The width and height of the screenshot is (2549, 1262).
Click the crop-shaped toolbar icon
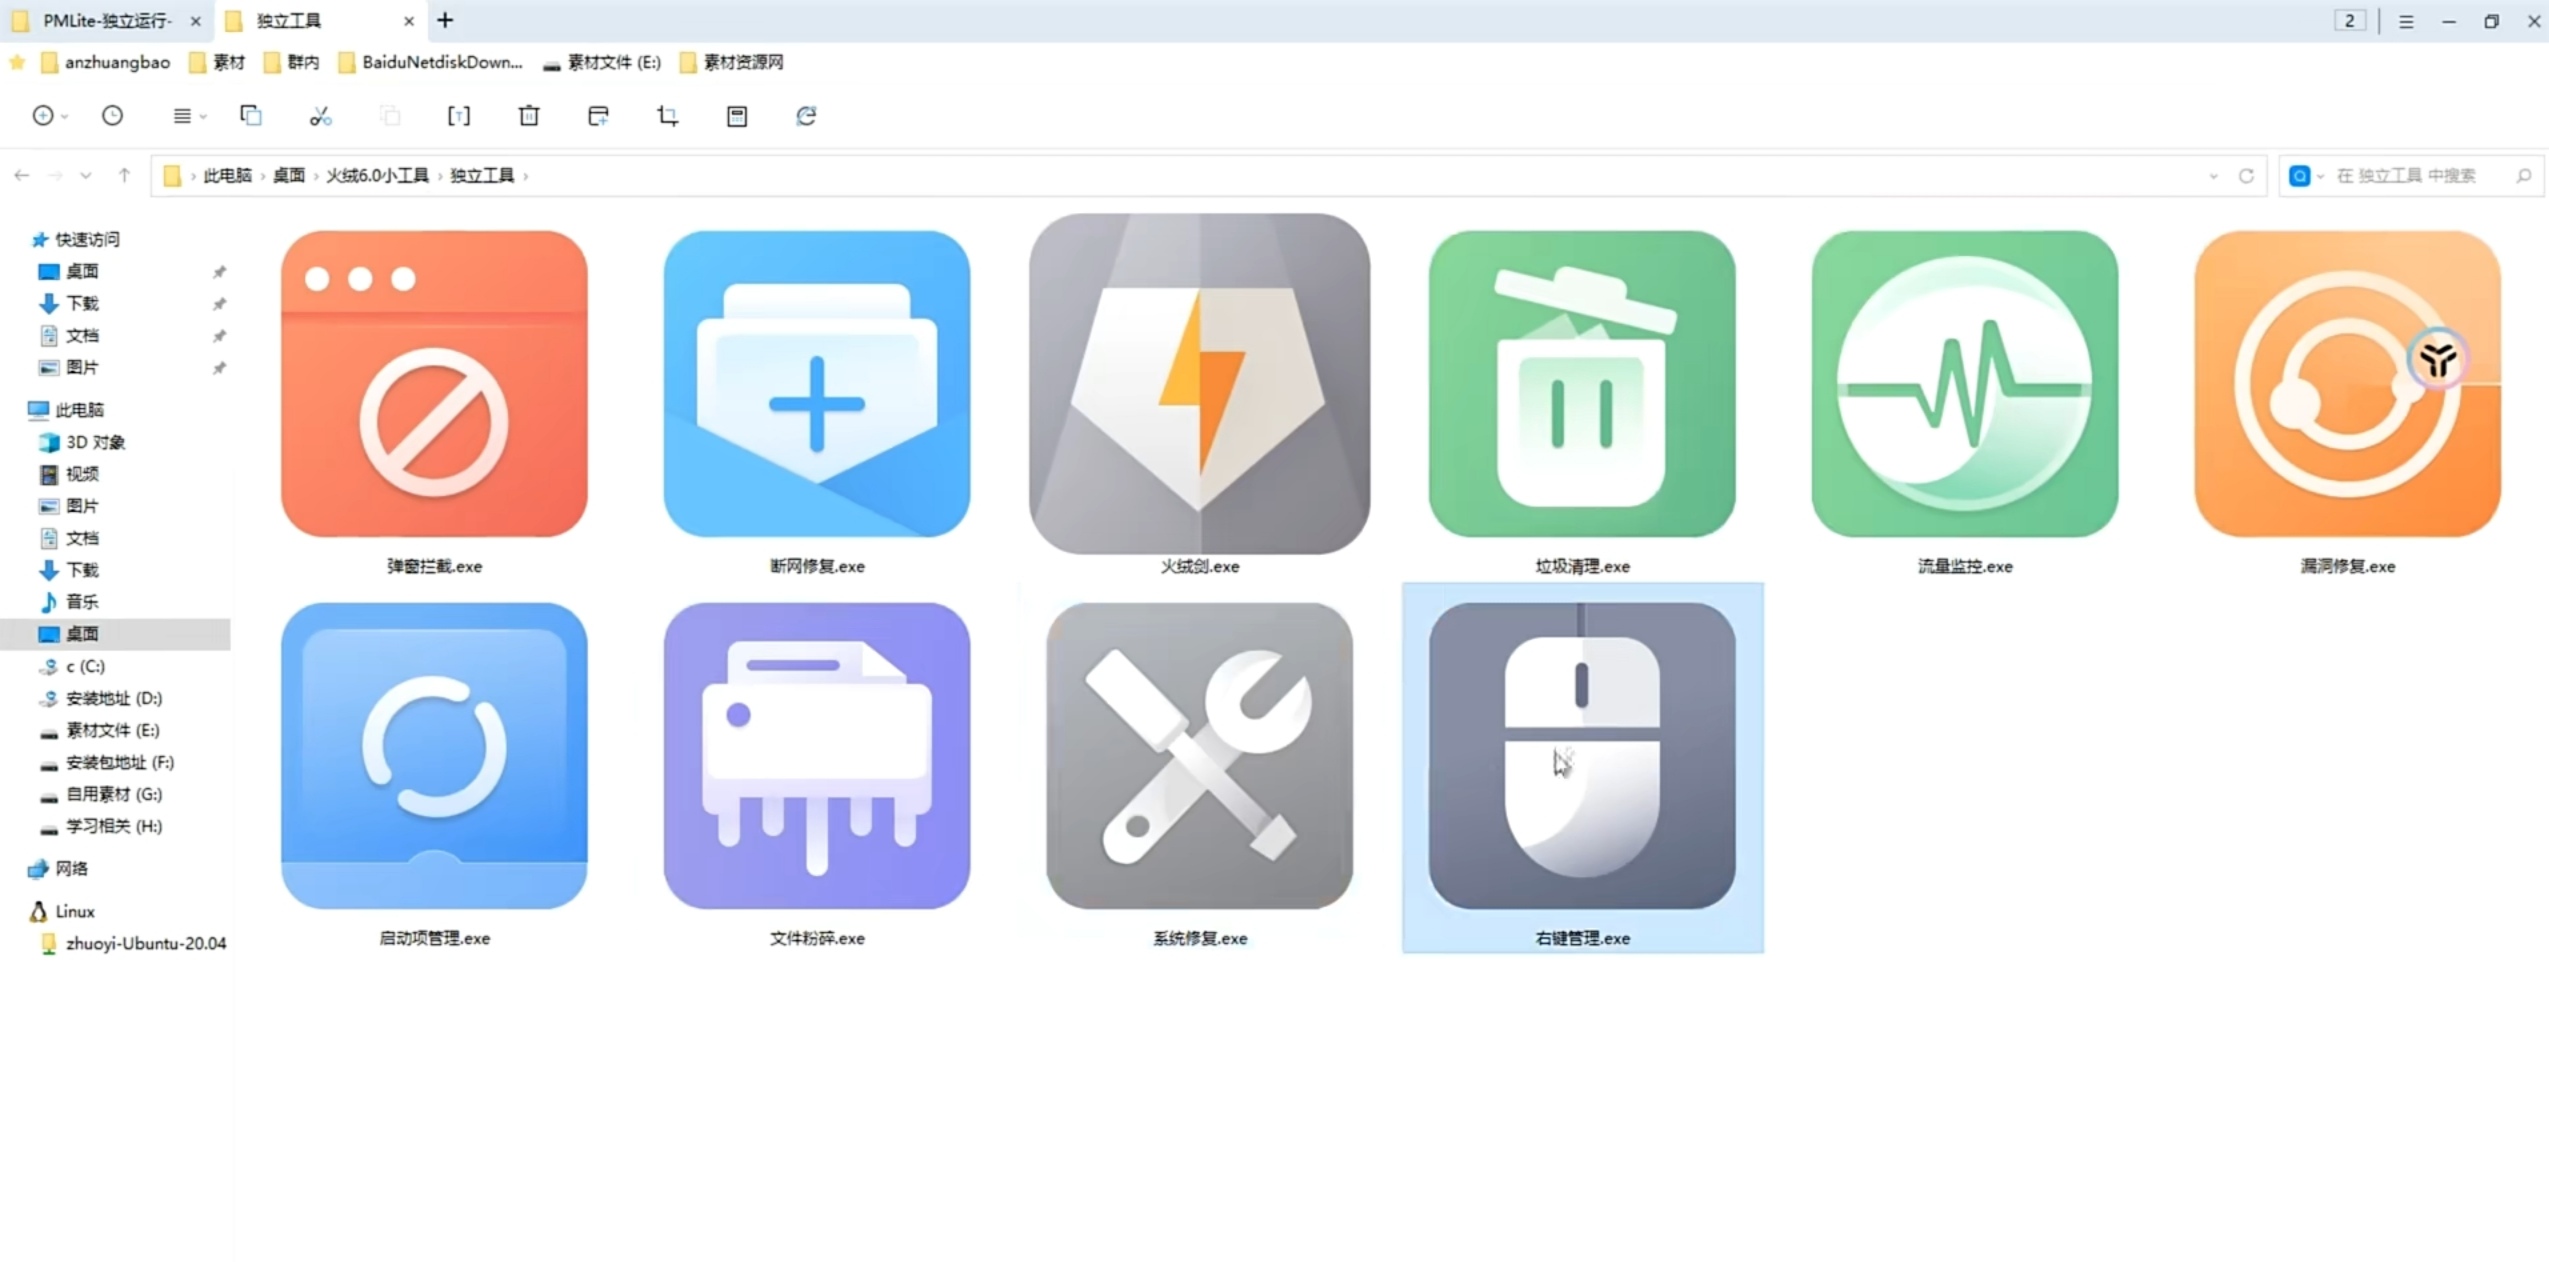tap(667, 116)
